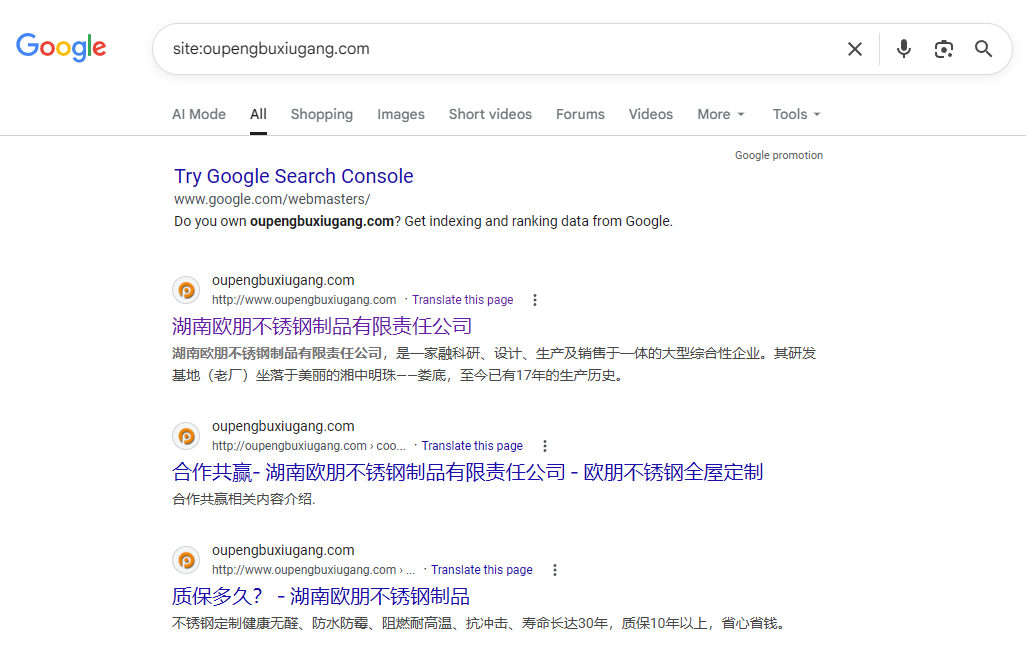Click the www.google.com/webmasters/ URL text
Image resolution: width=1026 pixels, height=658 pixels.
click(x=272, y=199)
